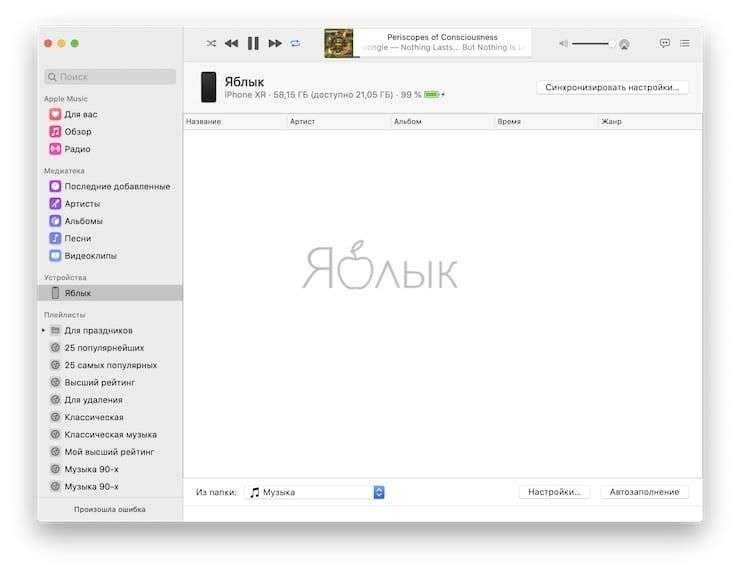Show the Up Next list icon
This screenshot has height=571, width=740.
pyautogui.click(x=685, y=43)
